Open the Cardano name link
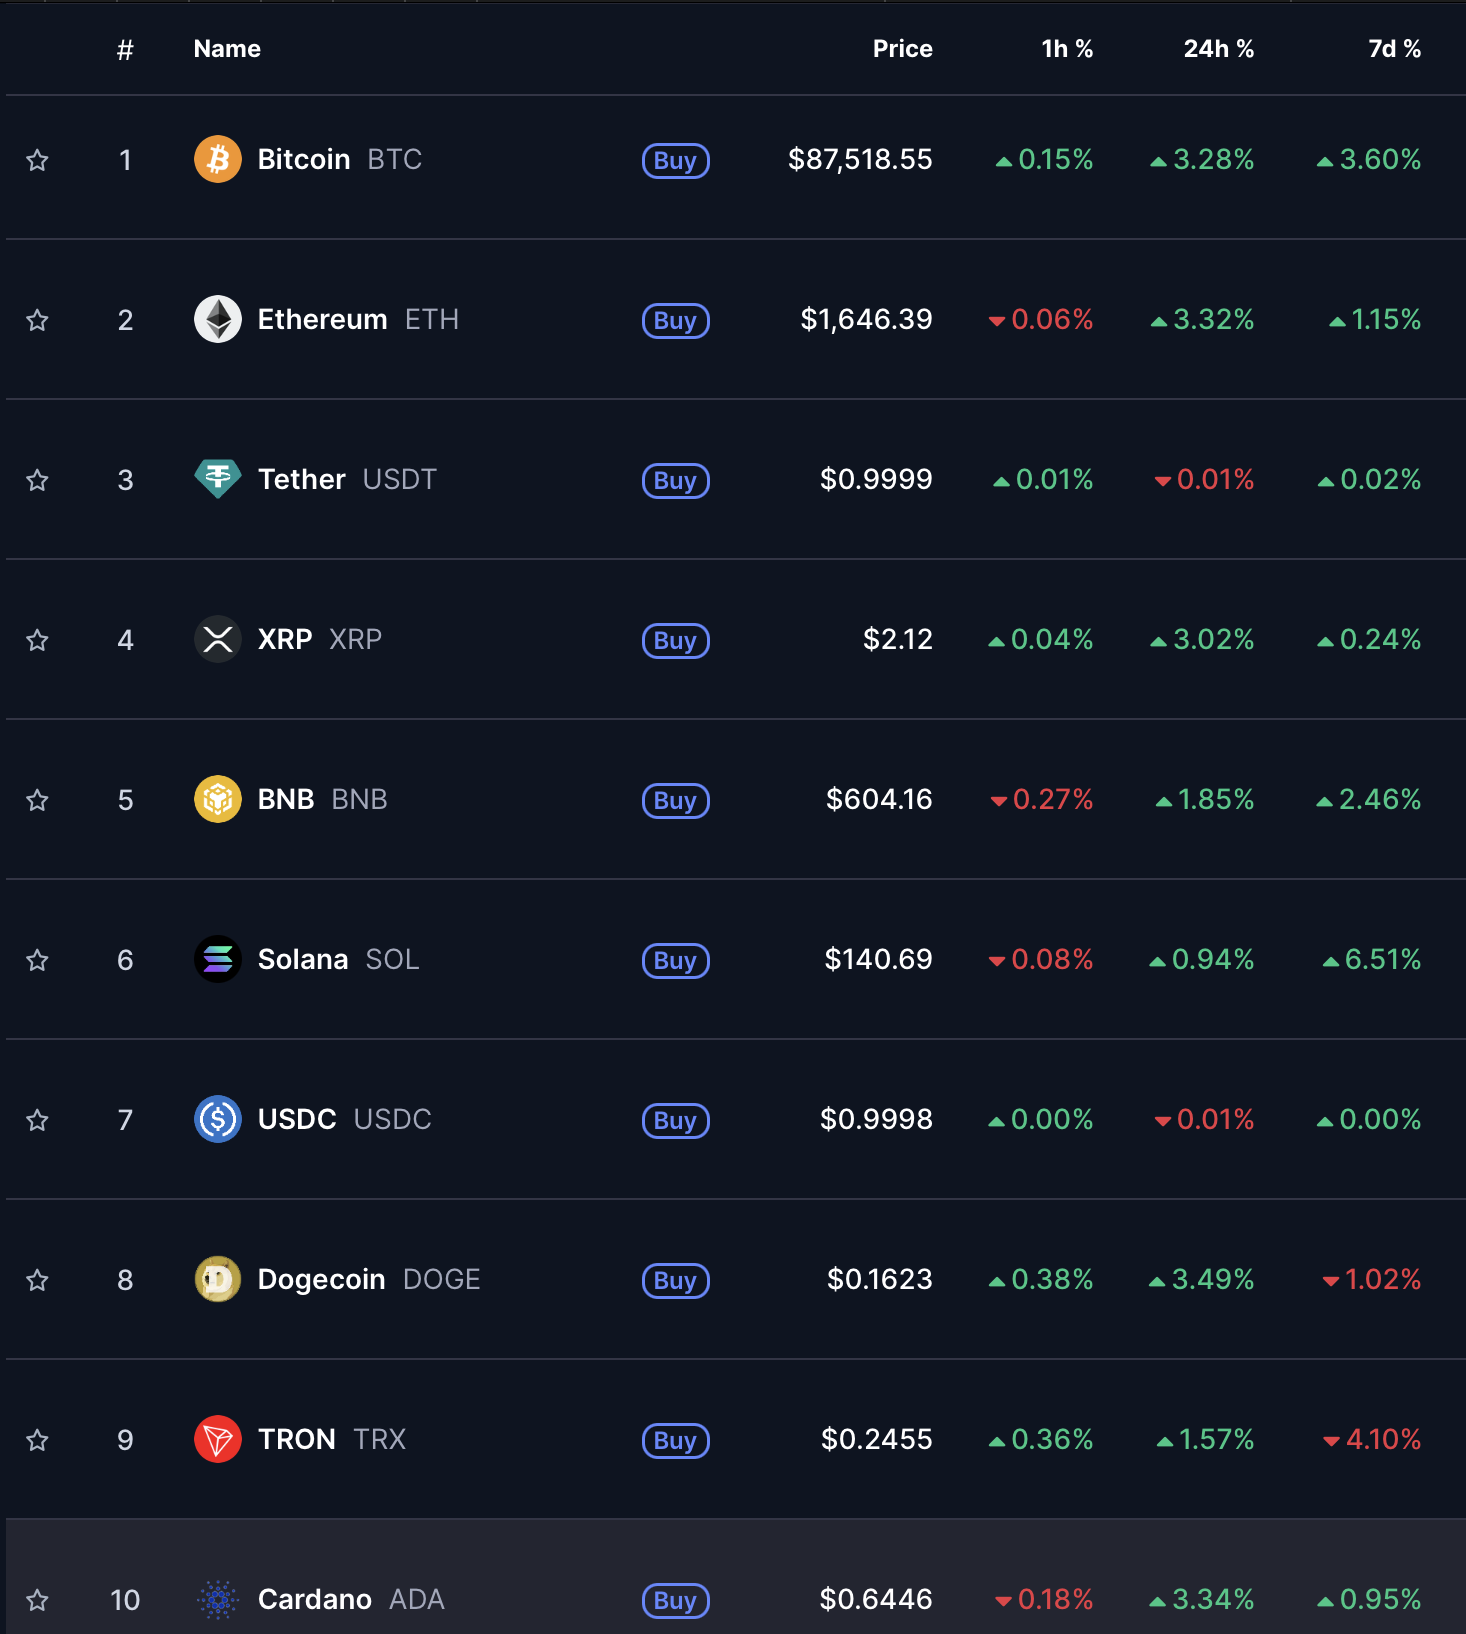 315,1599
